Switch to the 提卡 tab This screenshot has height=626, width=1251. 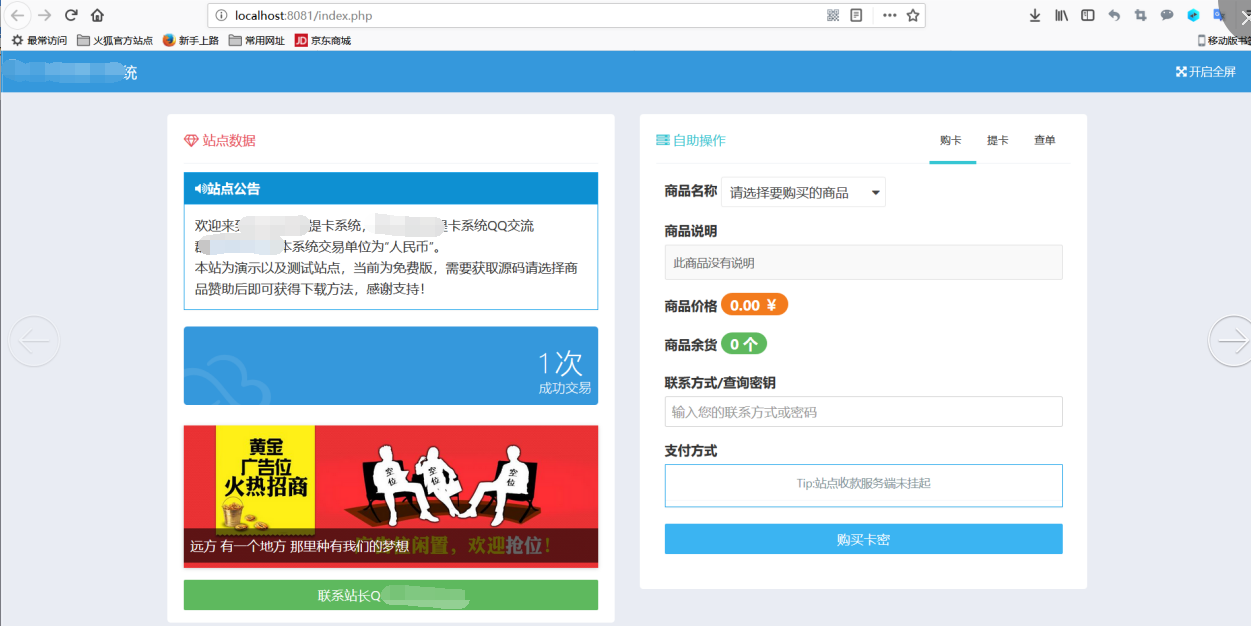pos(997,140)
